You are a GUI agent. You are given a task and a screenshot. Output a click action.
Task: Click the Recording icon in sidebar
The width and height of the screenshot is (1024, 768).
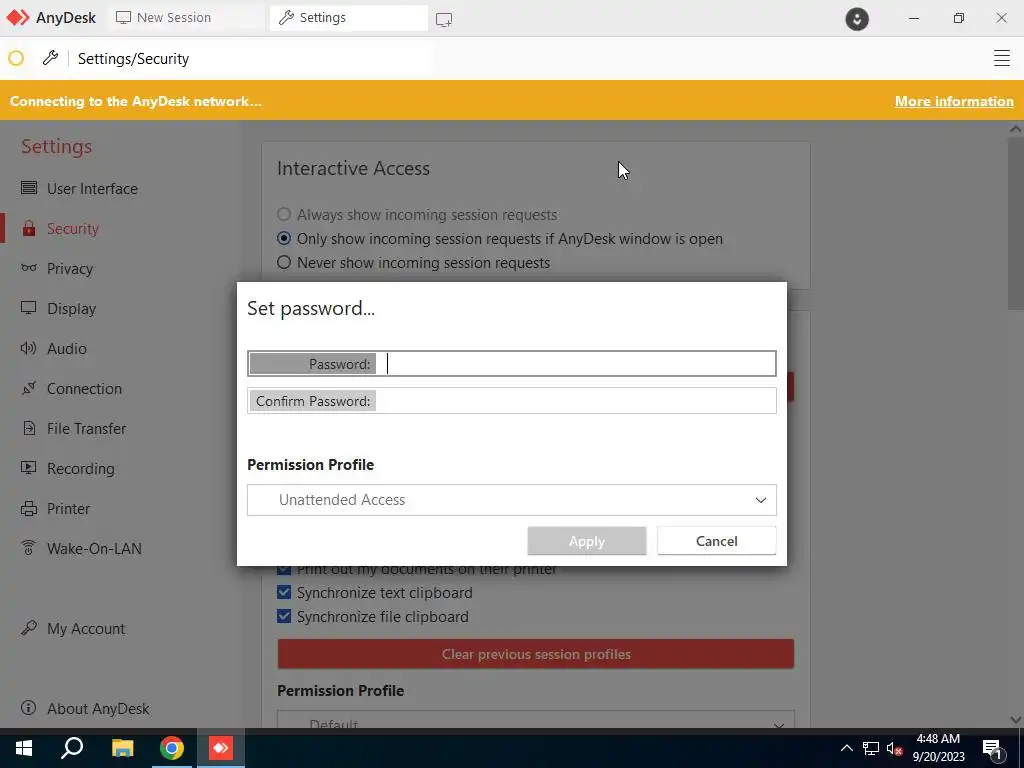coord(29,468)
